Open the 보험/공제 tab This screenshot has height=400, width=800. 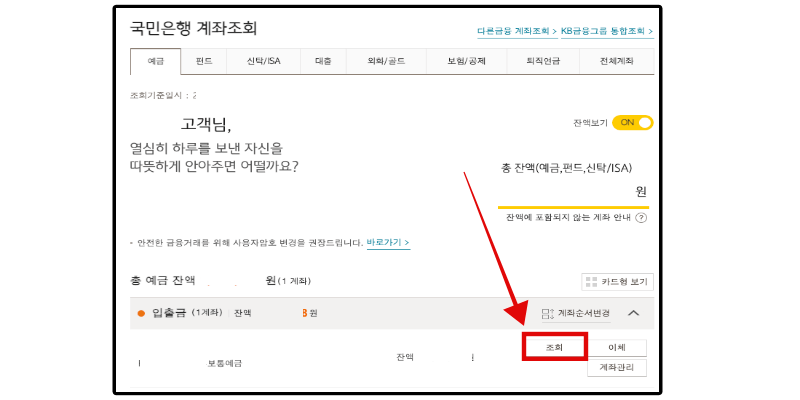click(x=466, y=61)
